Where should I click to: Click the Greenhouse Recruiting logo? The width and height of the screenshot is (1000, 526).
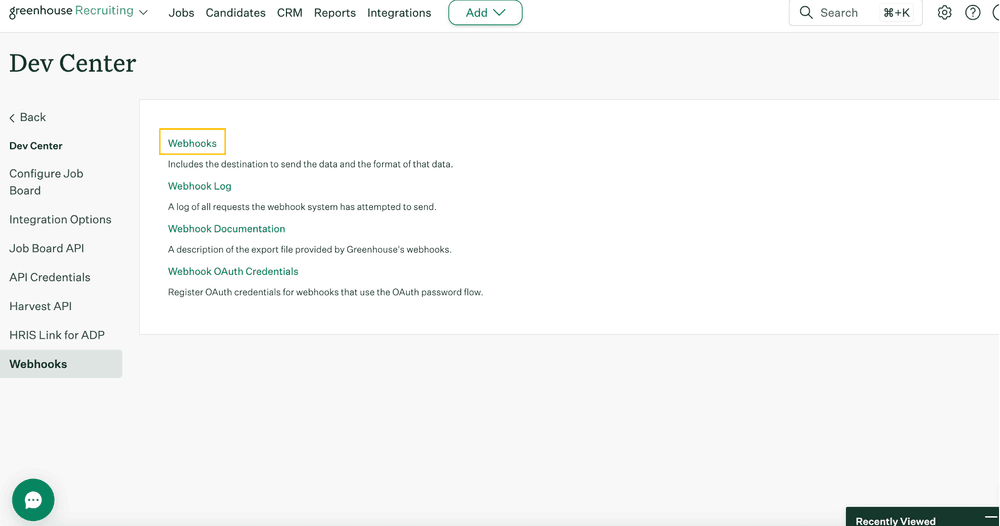click(x=70, y=12)
